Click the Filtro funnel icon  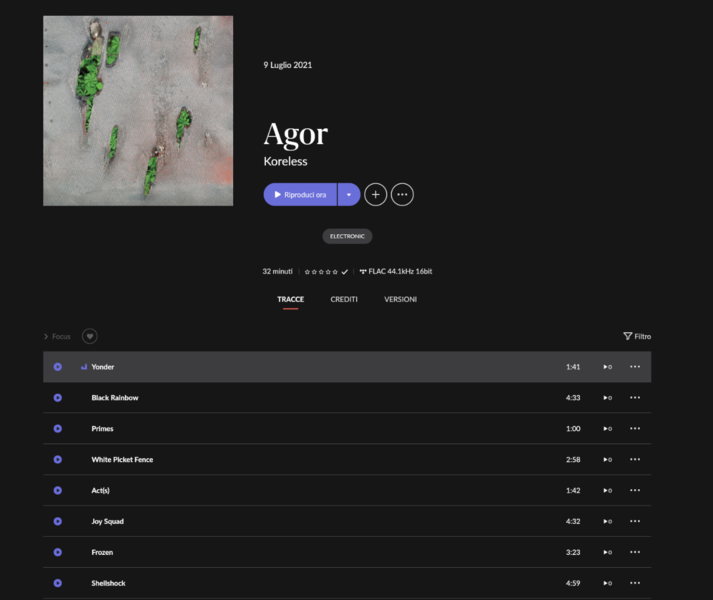[627, 337]
